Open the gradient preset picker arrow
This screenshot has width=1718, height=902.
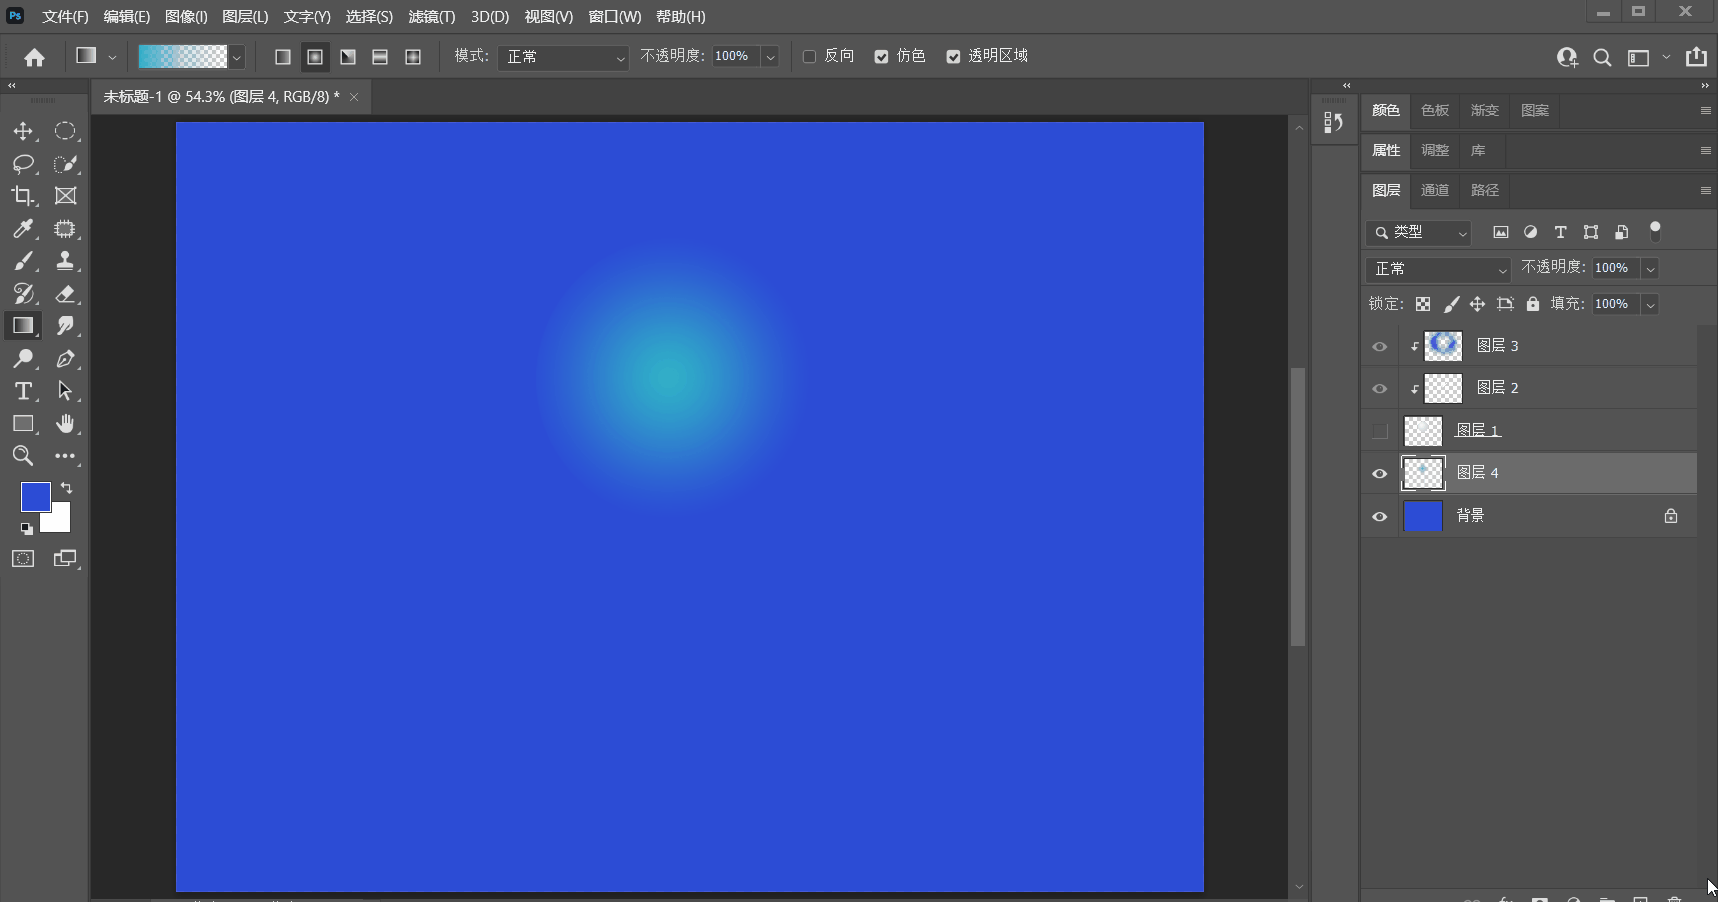[237, 57]
